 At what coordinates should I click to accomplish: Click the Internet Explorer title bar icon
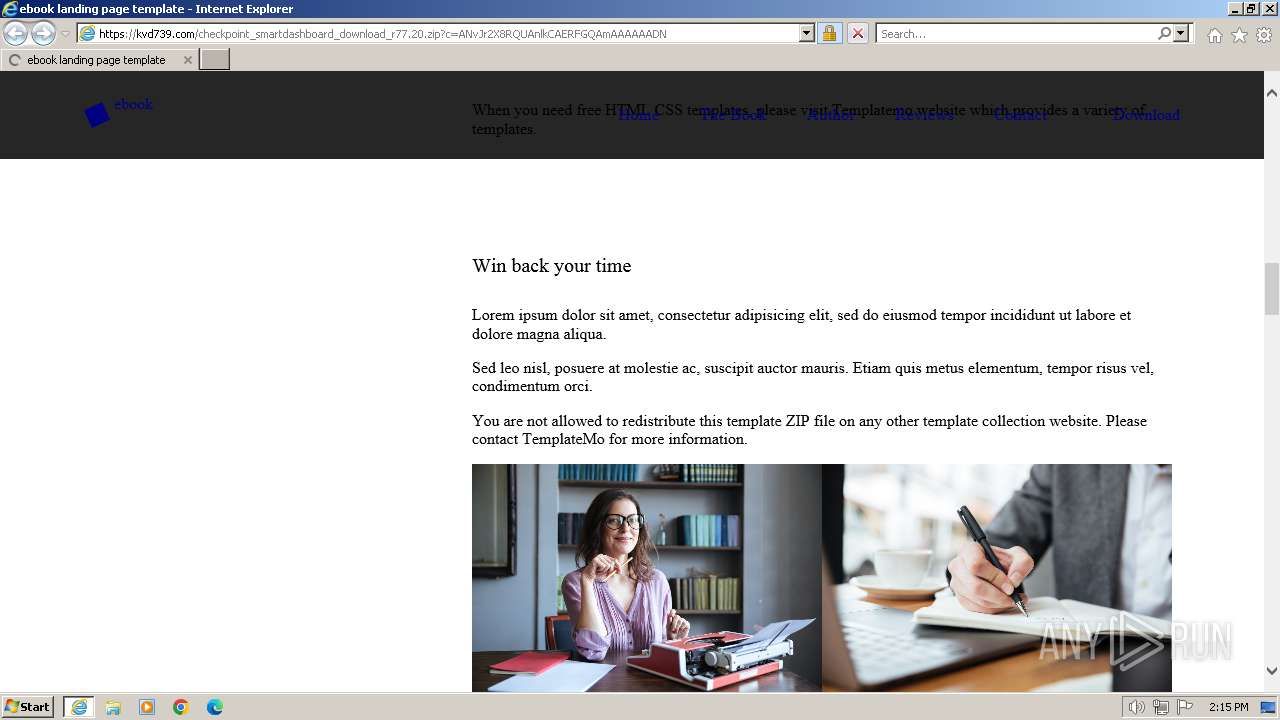coord(10,9)
